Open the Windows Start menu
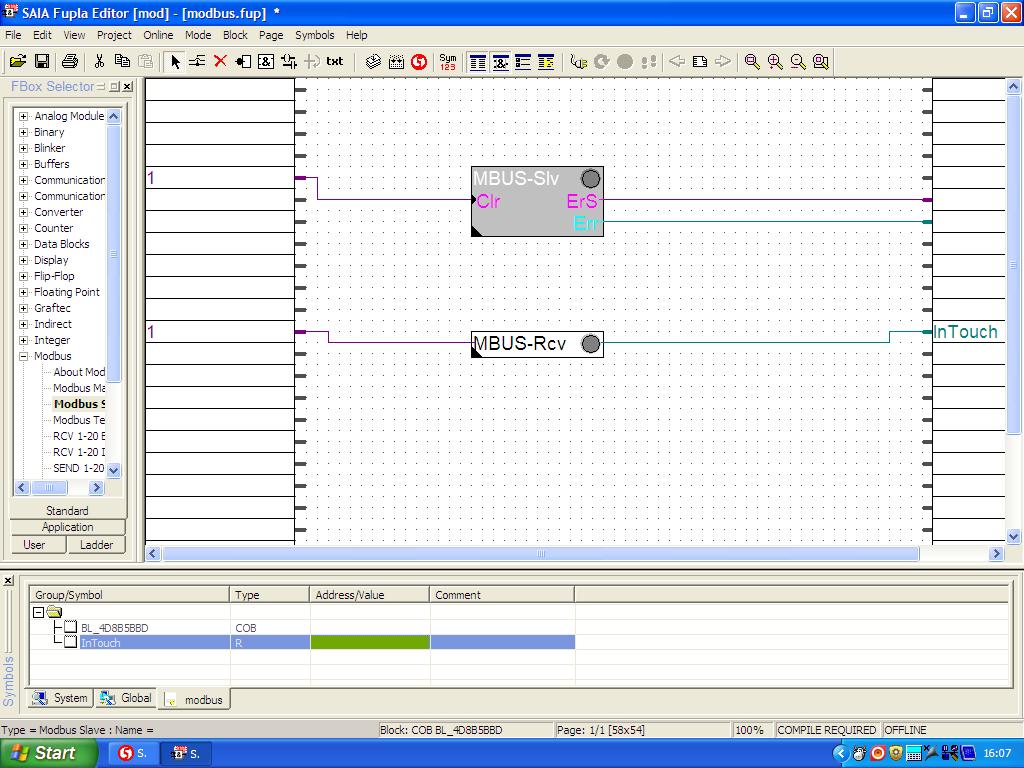 click(48, 753)
